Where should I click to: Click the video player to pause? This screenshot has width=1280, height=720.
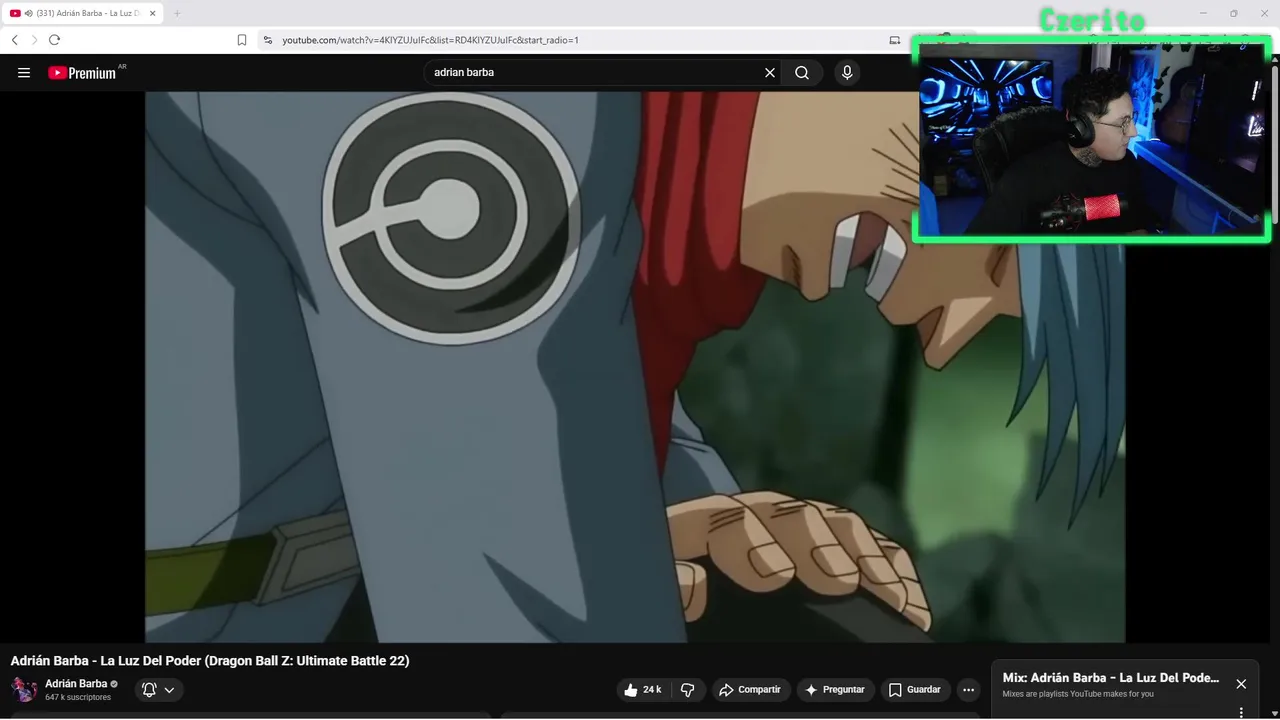pos(635,367)
